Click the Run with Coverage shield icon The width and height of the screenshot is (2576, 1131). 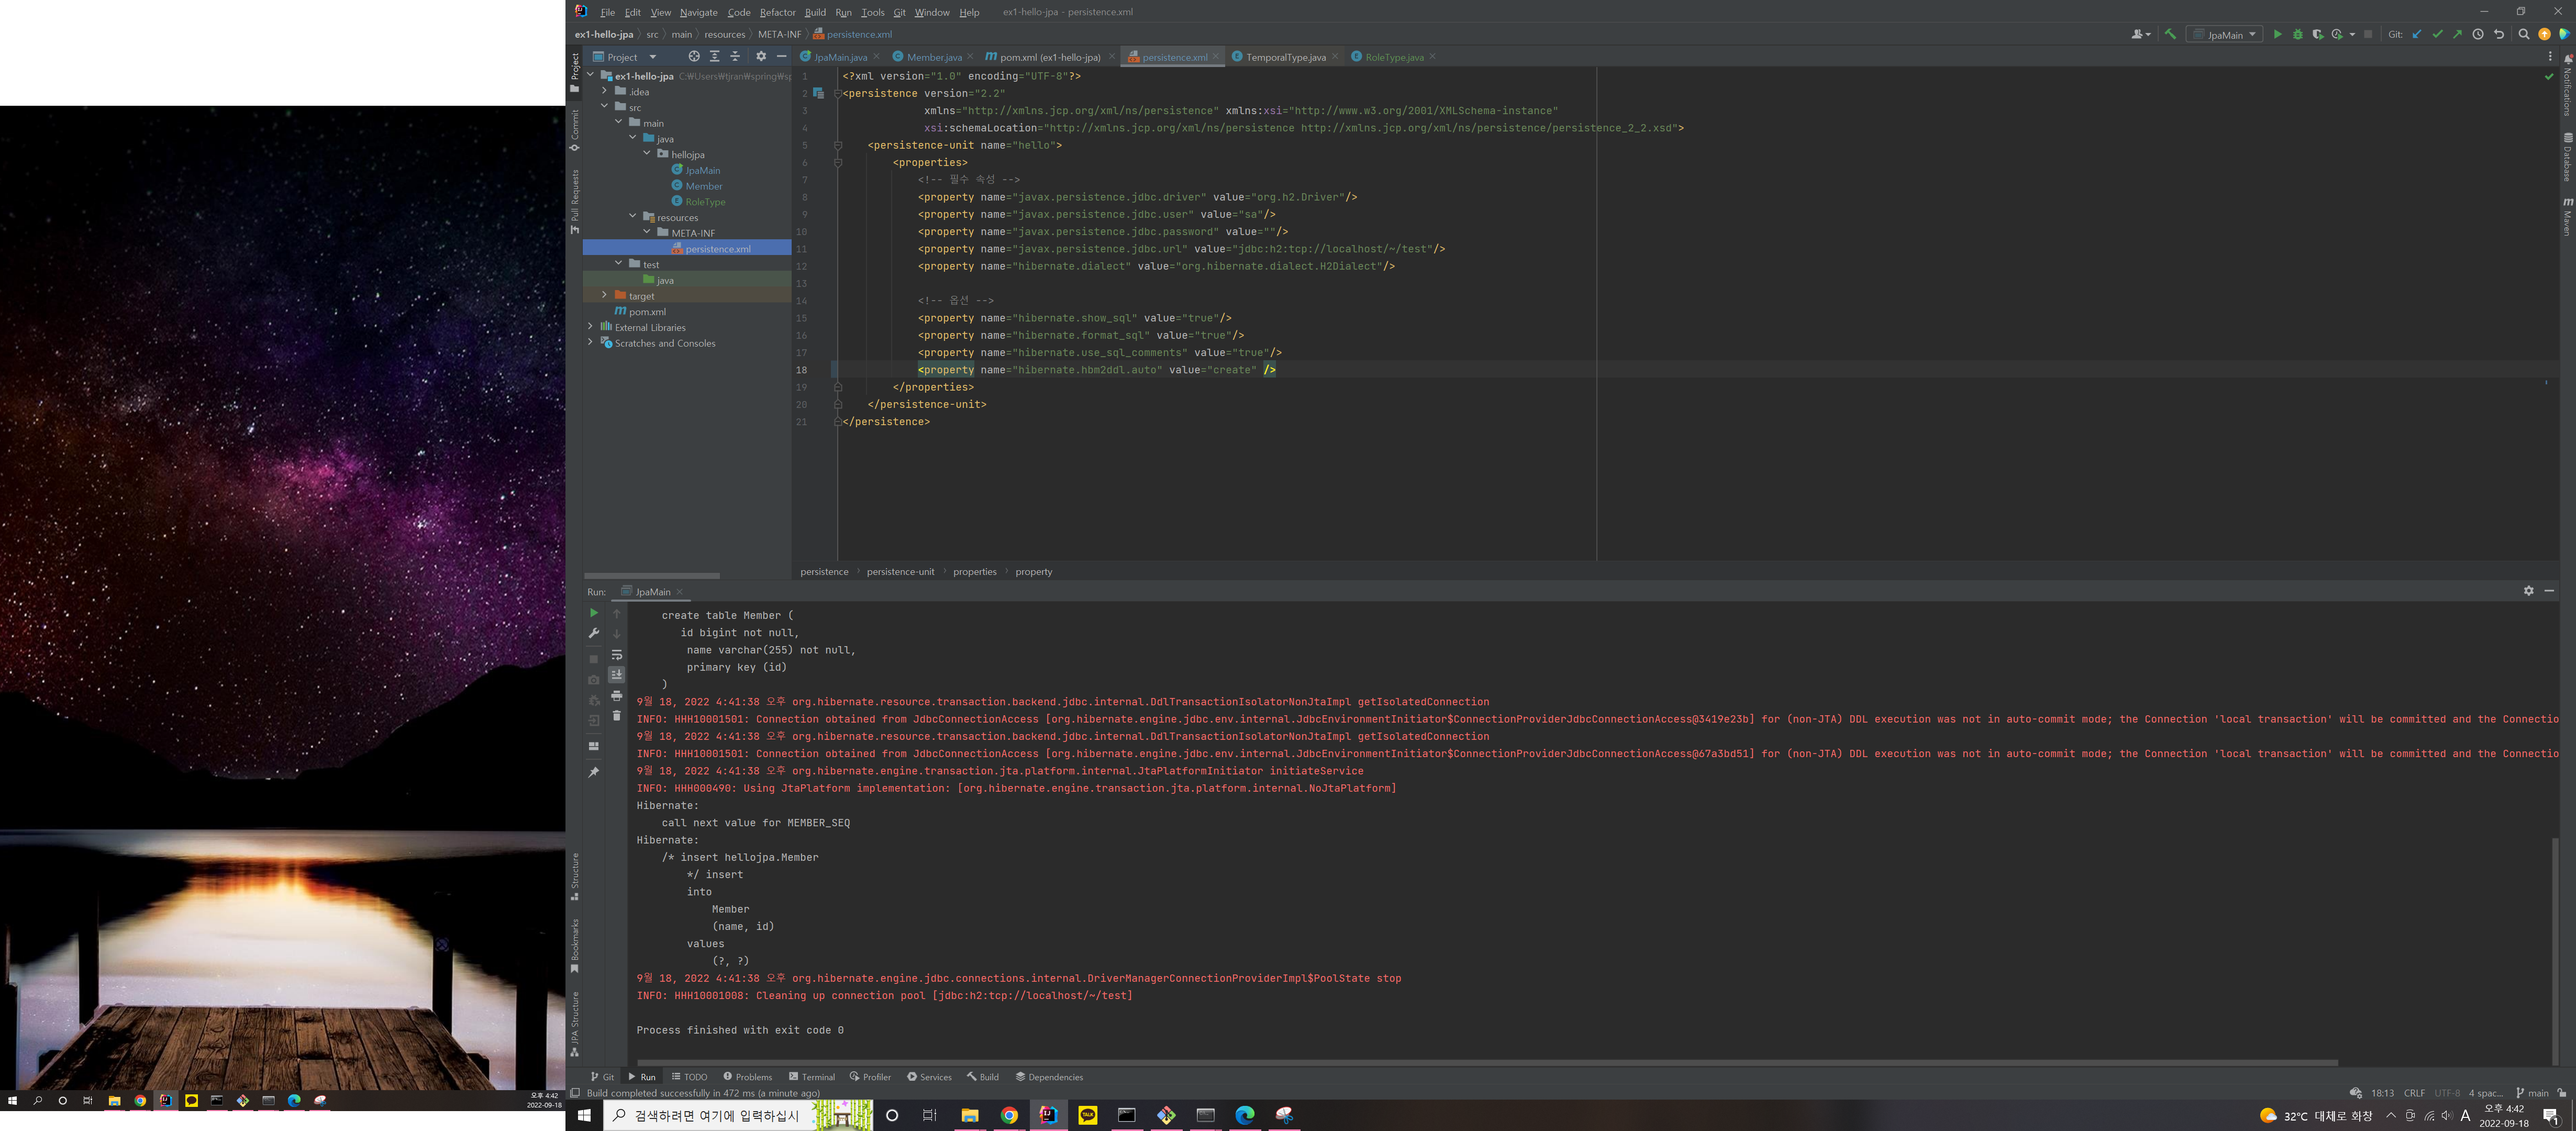click(x=2317, y=34)
